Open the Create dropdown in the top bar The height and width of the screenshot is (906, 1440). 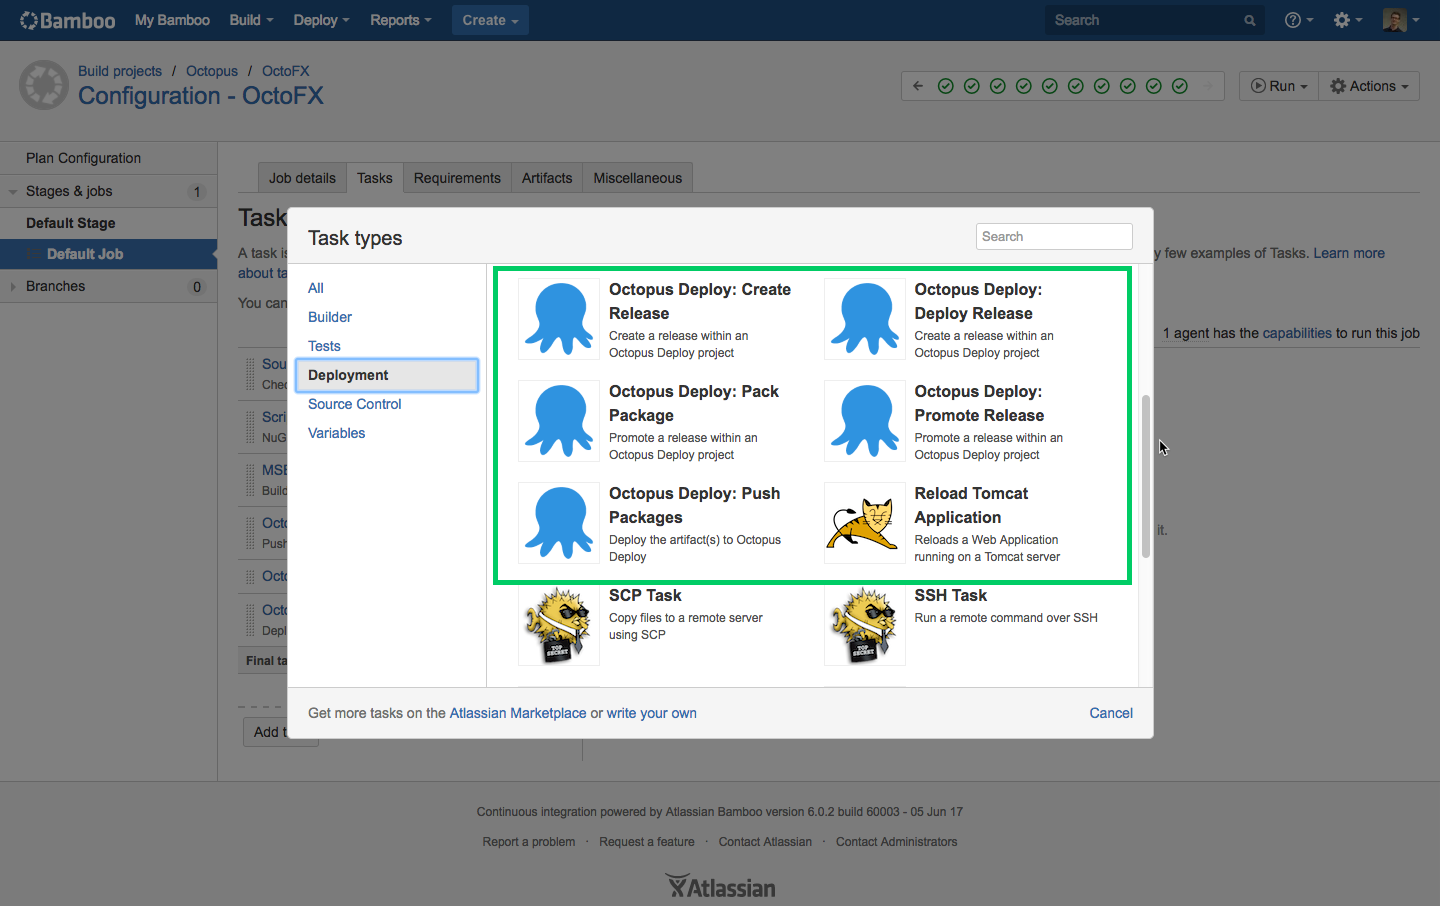(x=490, y=19)
